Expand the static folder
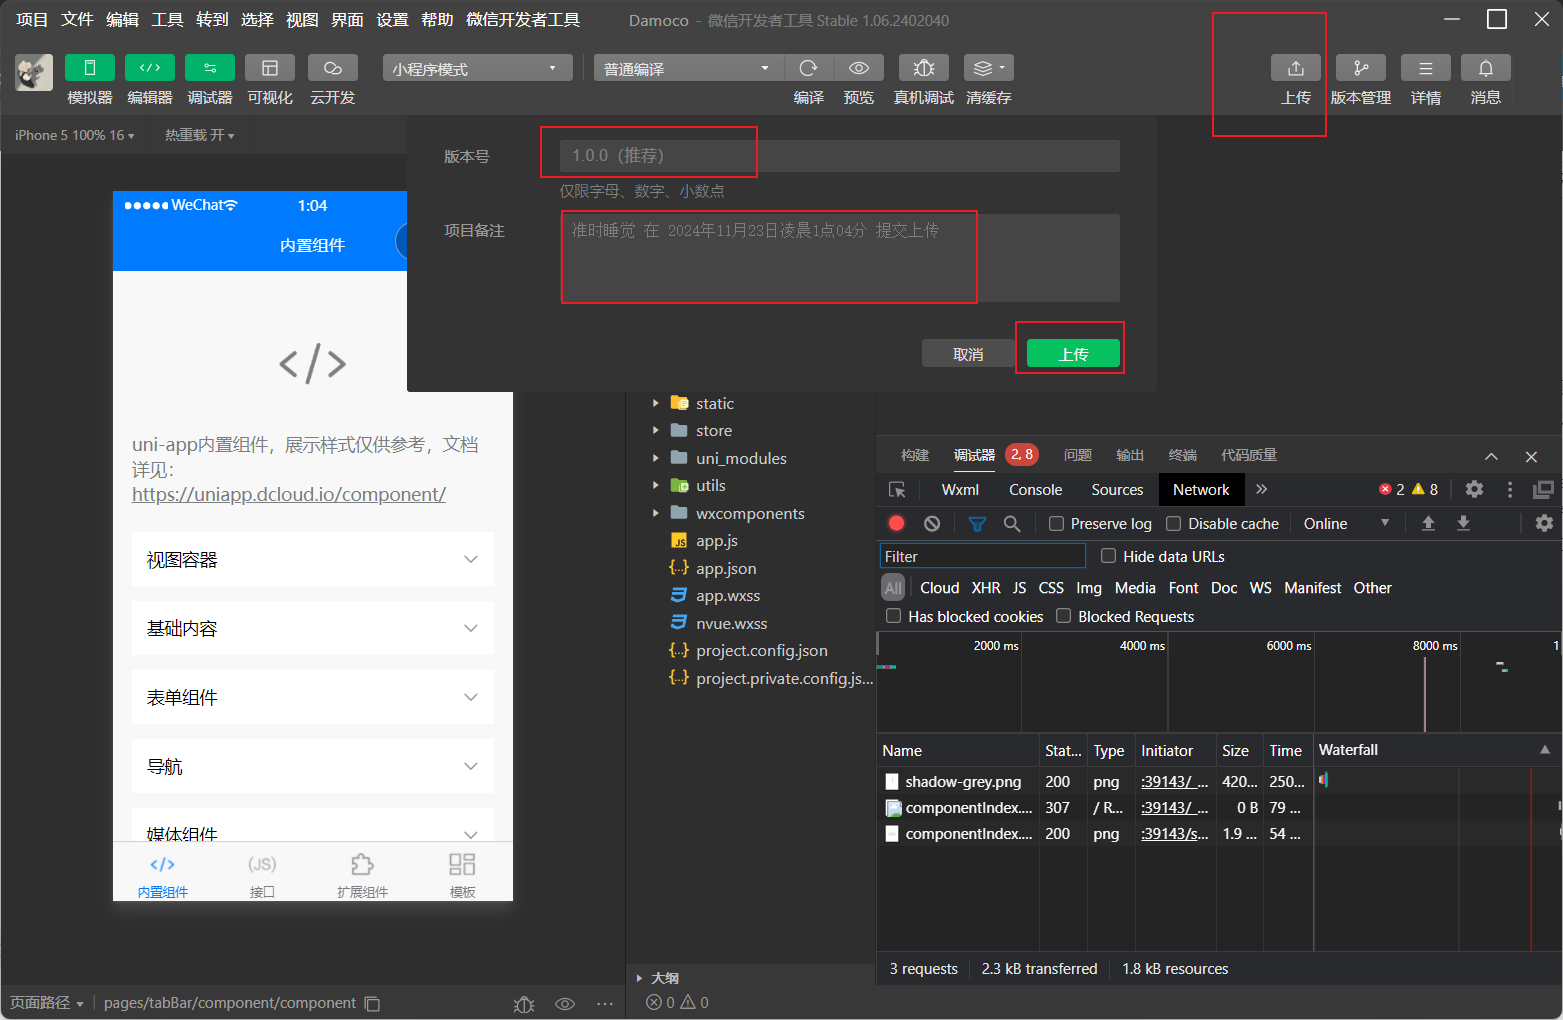Viewport: 1563px width, 1020px height. point(656,403)
